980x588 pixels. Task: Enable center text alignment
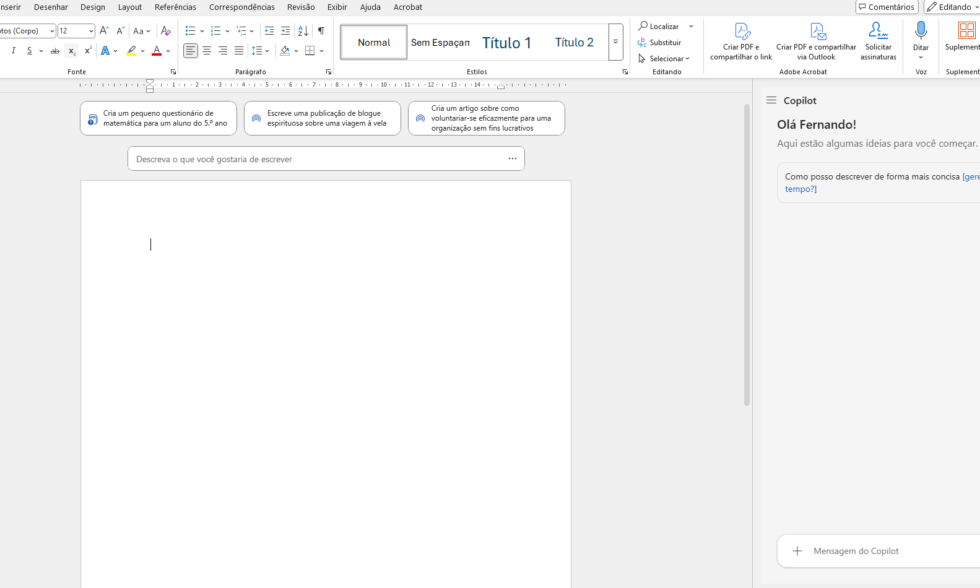click(x=206, y=50)
